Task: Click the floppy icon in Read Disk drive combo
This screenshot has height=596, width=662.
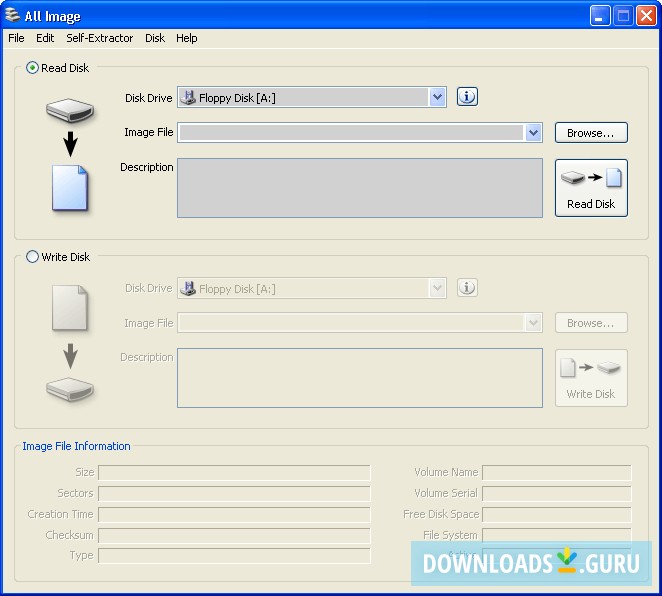Action: [188, 98]
